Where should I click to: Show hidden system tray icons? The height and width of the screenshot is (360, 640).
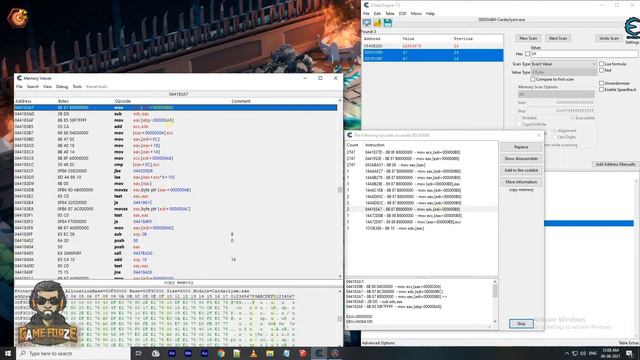click(567, 353)
